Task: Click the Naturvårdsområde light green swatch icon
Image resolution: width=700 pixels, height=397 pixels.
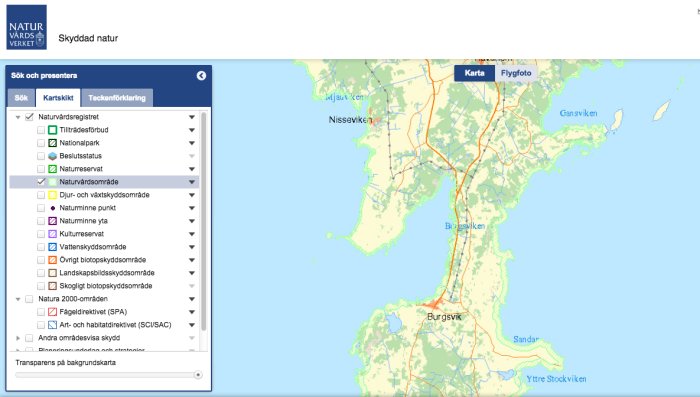Action: coord(52,182)
